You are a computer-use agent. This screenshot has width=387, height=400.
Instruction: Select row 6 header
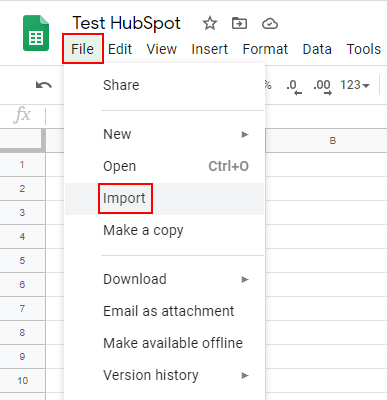[22, 285]
